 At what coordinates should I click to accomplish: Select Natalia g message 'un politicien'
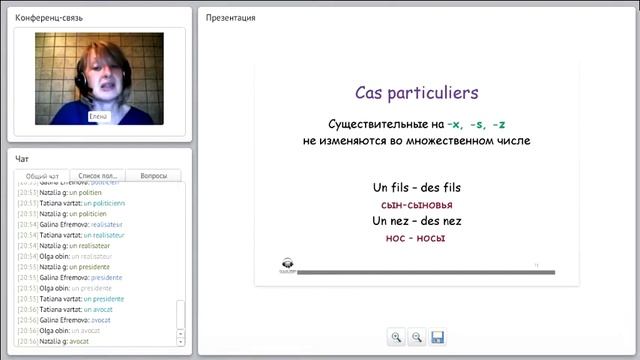coord(62,214)
